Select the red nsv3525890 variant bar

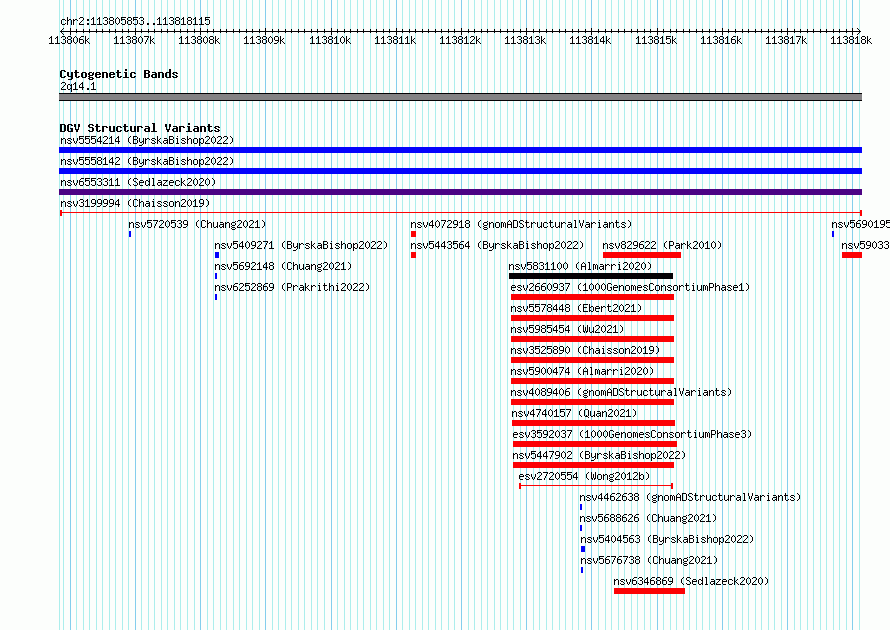click(x=593, y=360)
